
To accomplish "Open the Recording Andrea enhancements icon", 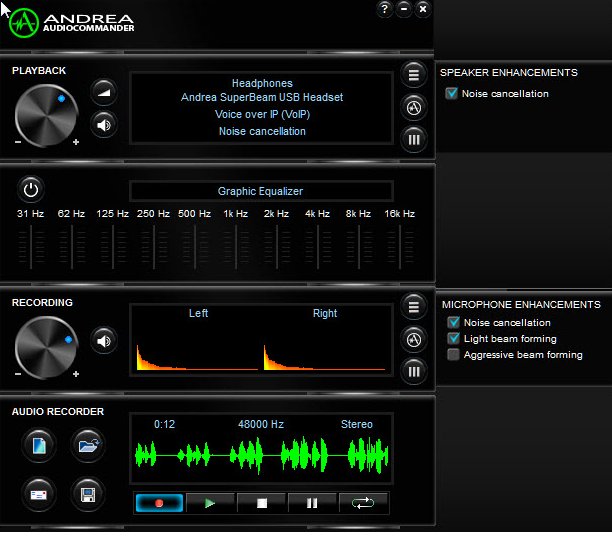I will (414, 339).
